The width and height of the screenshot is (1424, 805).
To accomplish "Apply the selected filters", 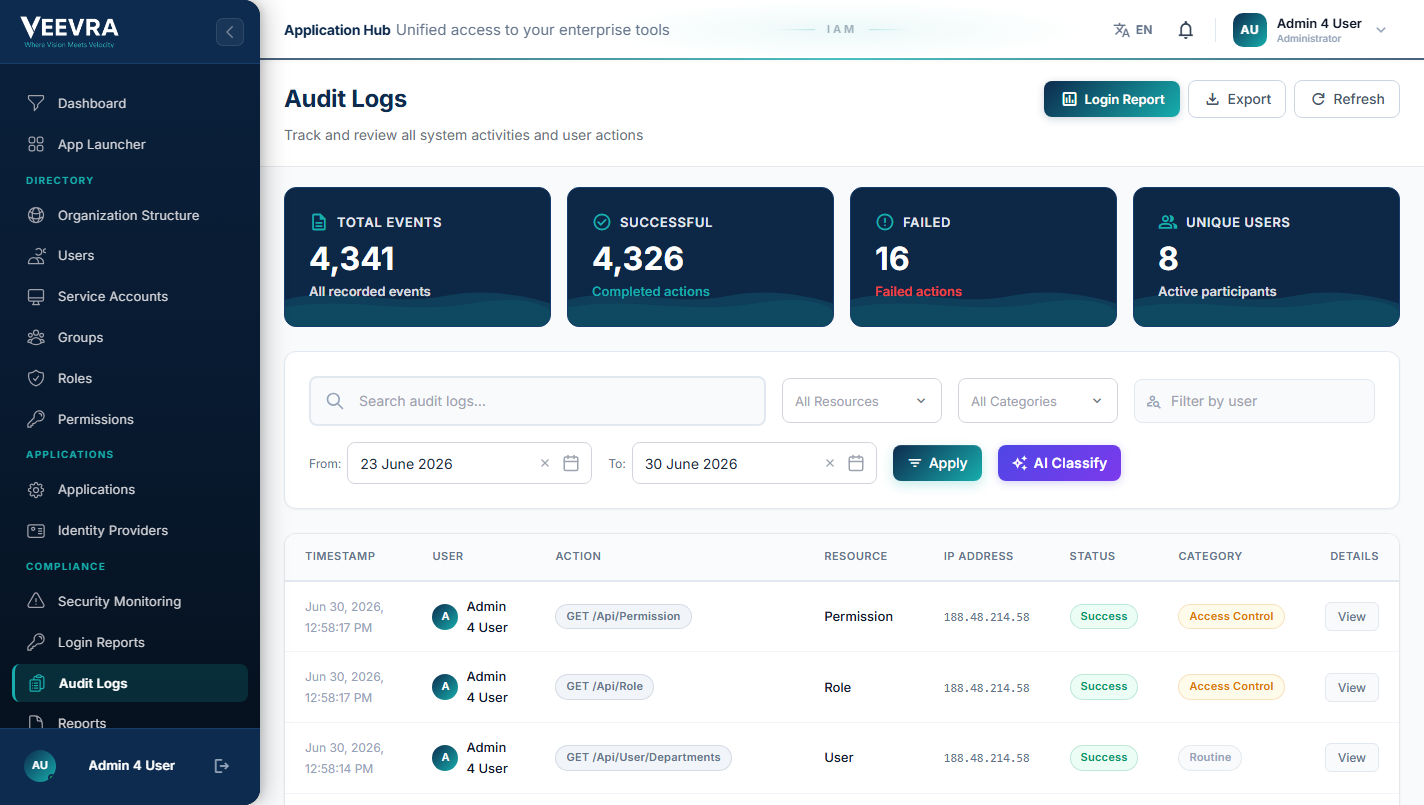I will (937, 463).
